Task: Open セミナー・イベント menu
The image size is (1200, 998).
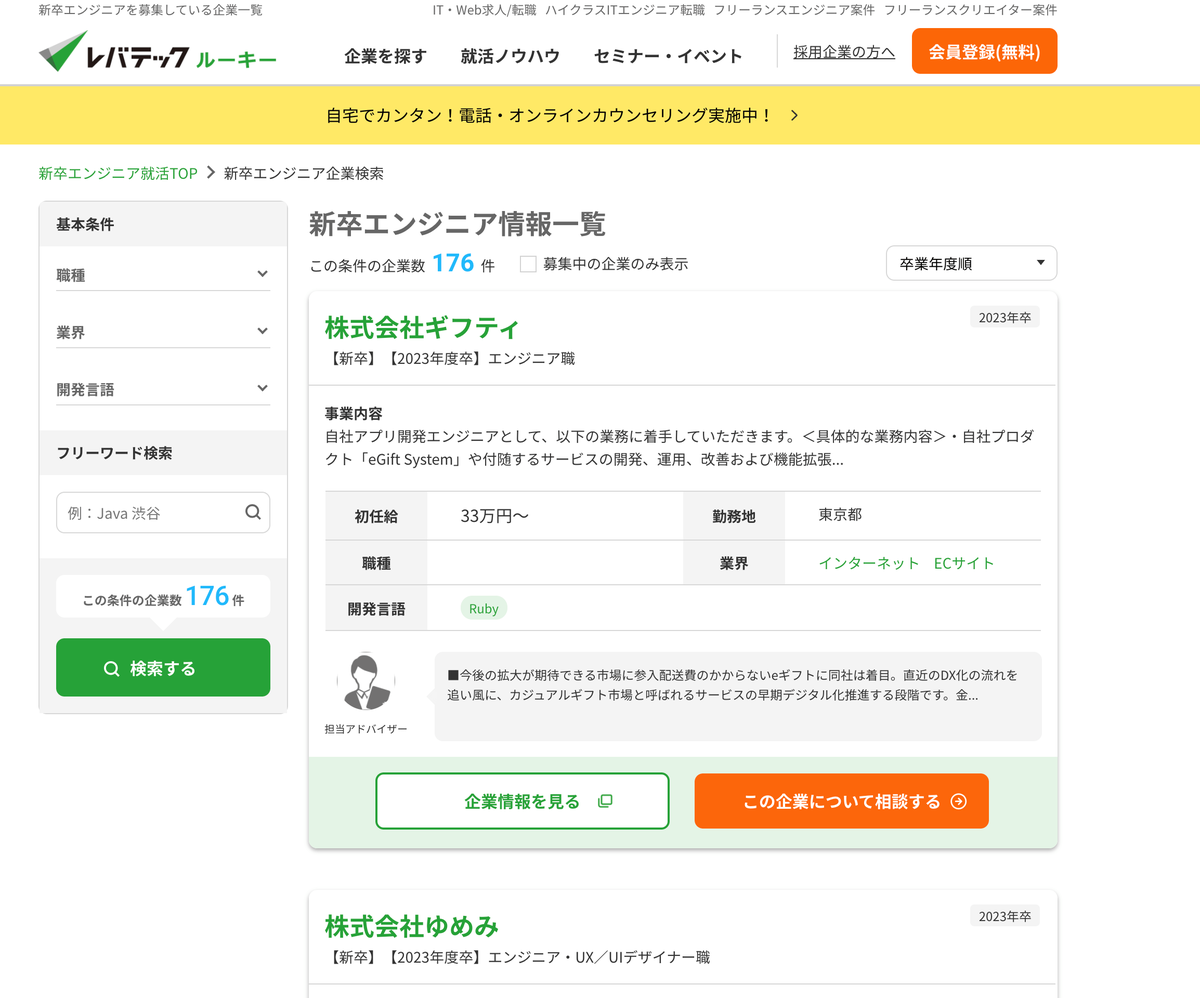Action: 668,56
